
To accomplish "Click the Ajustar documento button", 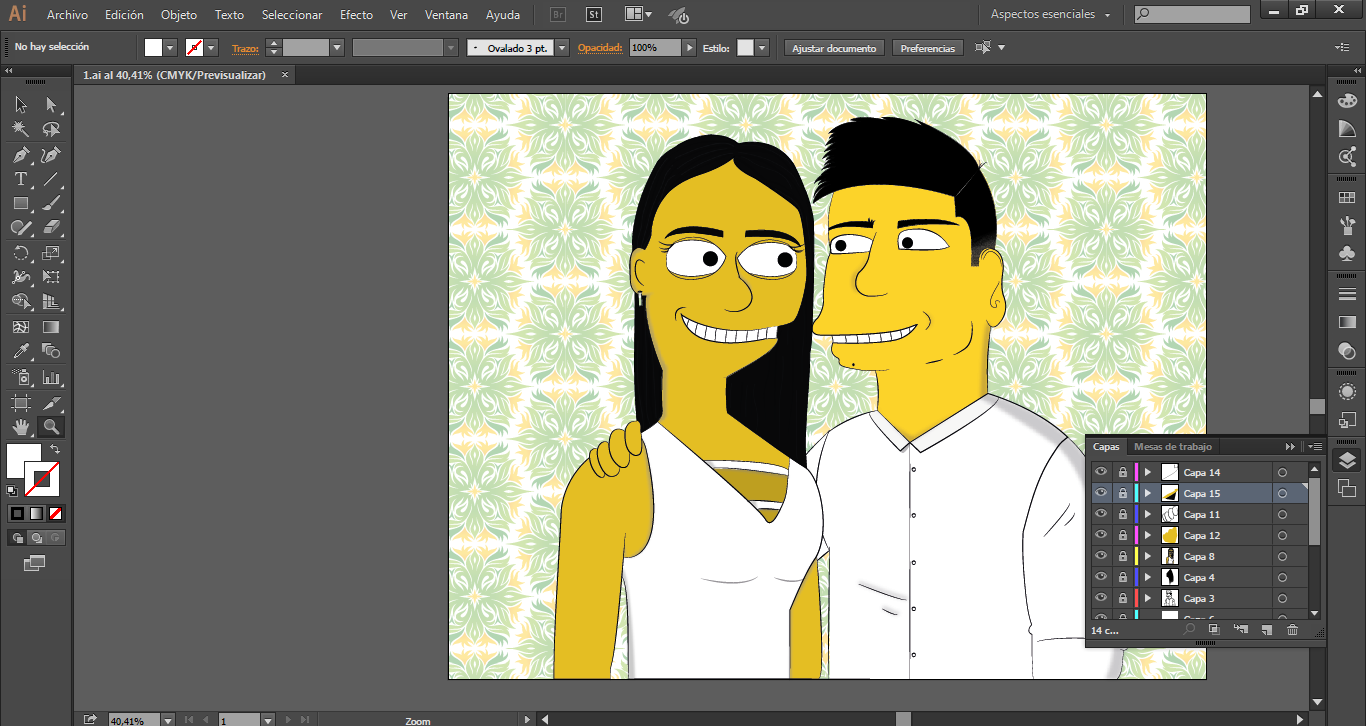I will [834, 48].
